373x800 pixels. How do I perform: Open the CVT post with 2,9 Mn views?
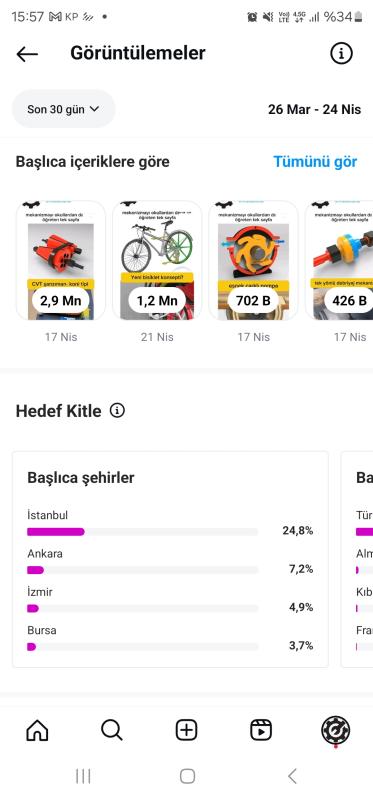61,260
